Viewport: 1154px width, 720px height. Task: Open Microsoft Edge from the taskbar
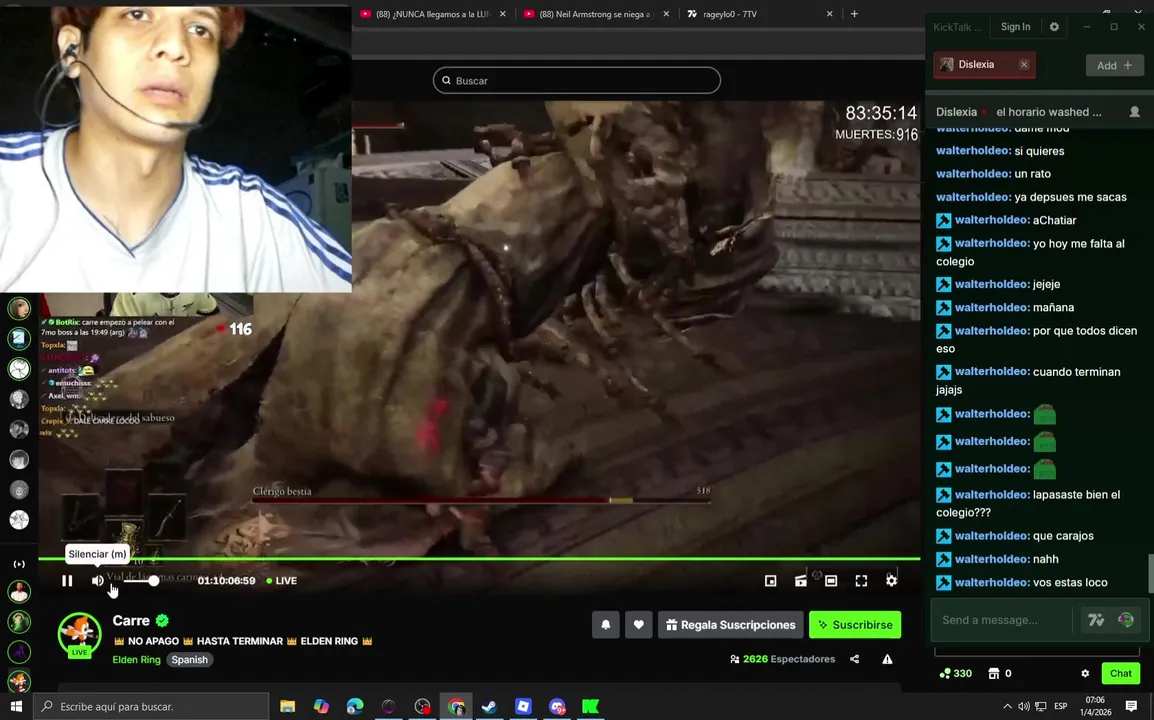click(355, 707)
